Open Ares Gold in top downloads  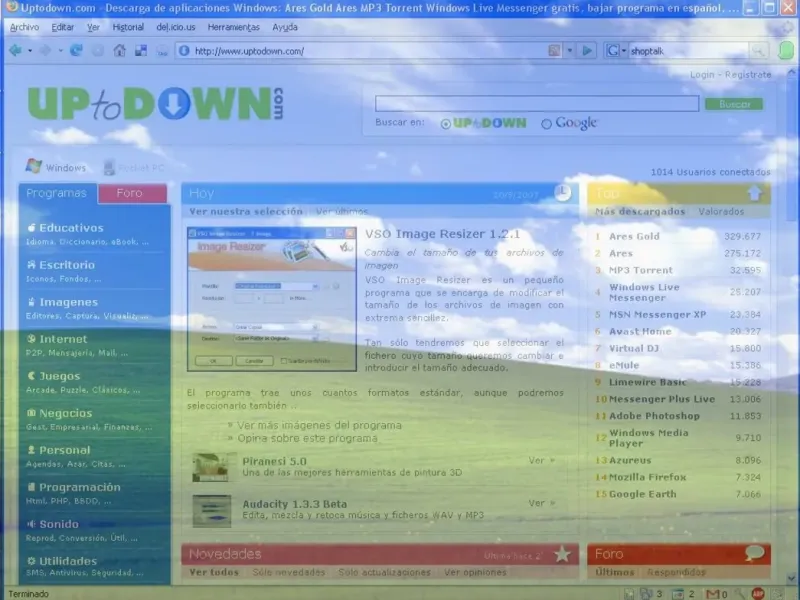tap(634, 236)
